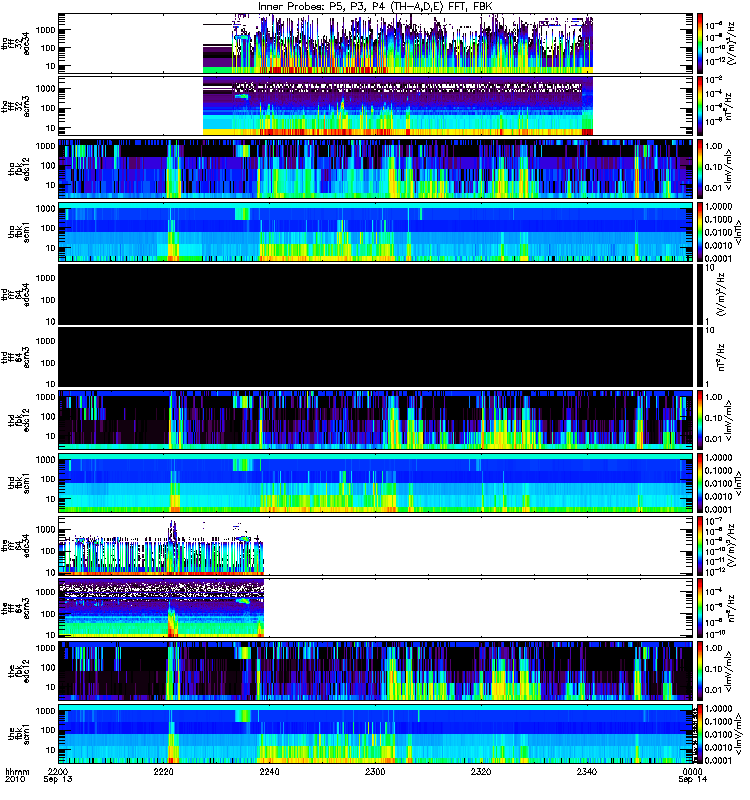Select the the fff 64 edc34 spectrogram panel

point(376,545)
